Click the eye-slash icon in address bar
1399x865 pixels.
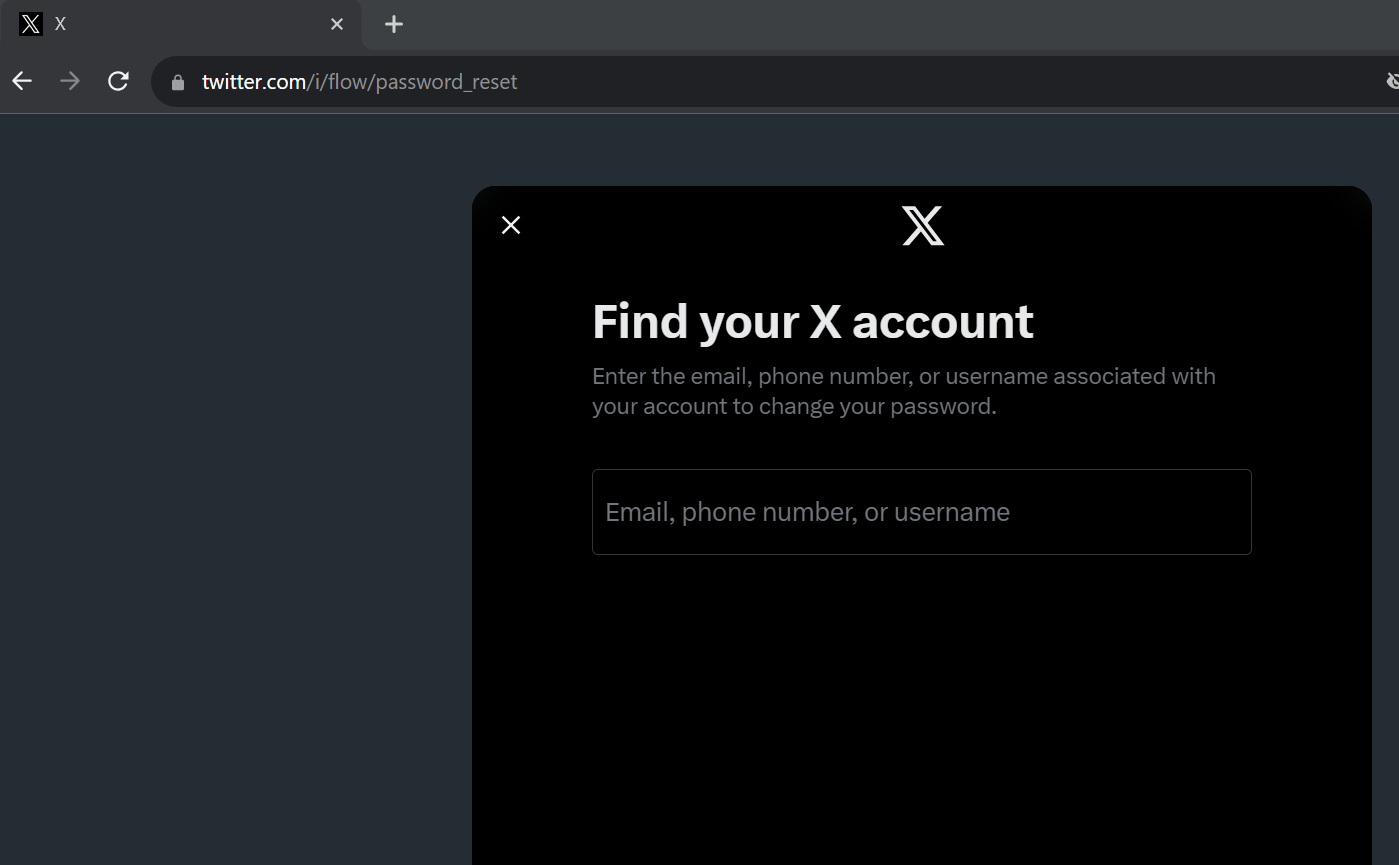1392,81
